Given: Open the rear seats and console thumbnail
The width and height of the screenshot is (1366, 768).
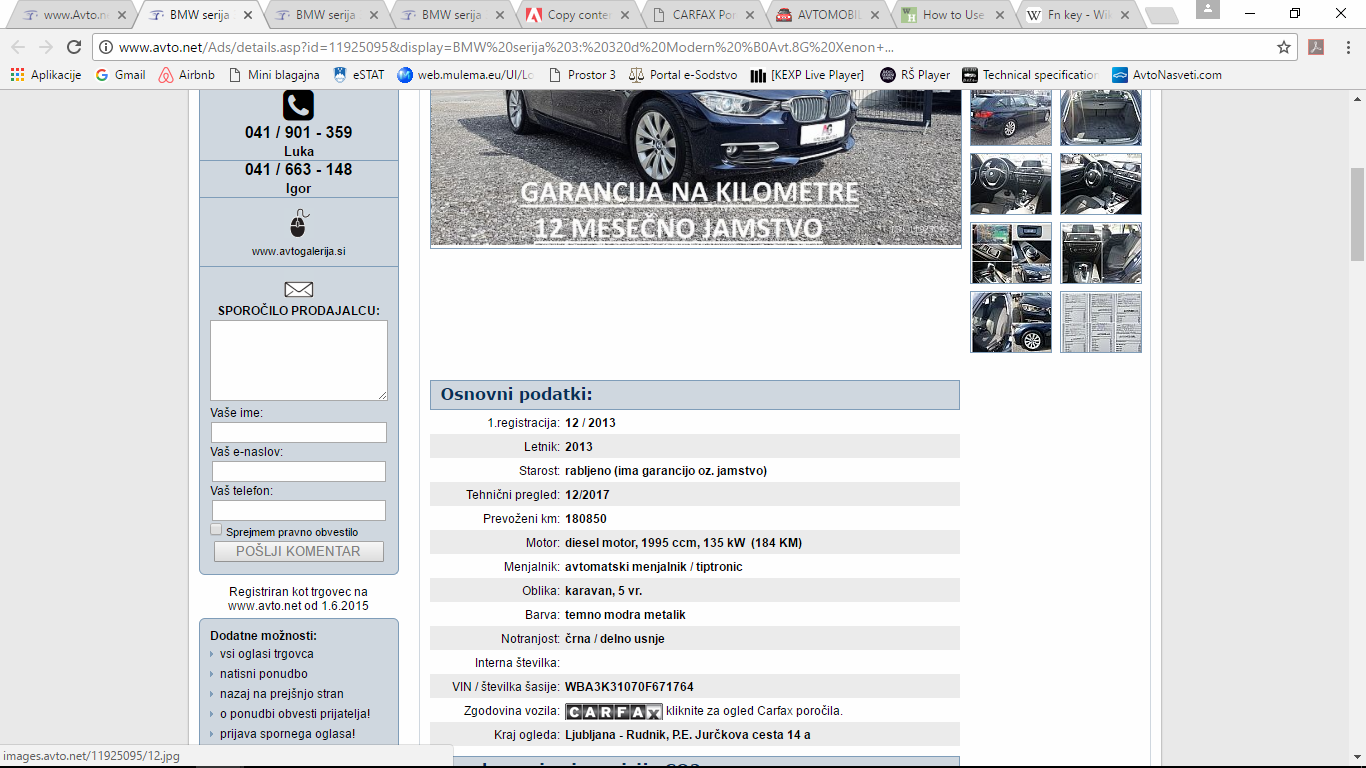Looking at the screenshot, I should pyautogui.click(x=1101, y=253).
